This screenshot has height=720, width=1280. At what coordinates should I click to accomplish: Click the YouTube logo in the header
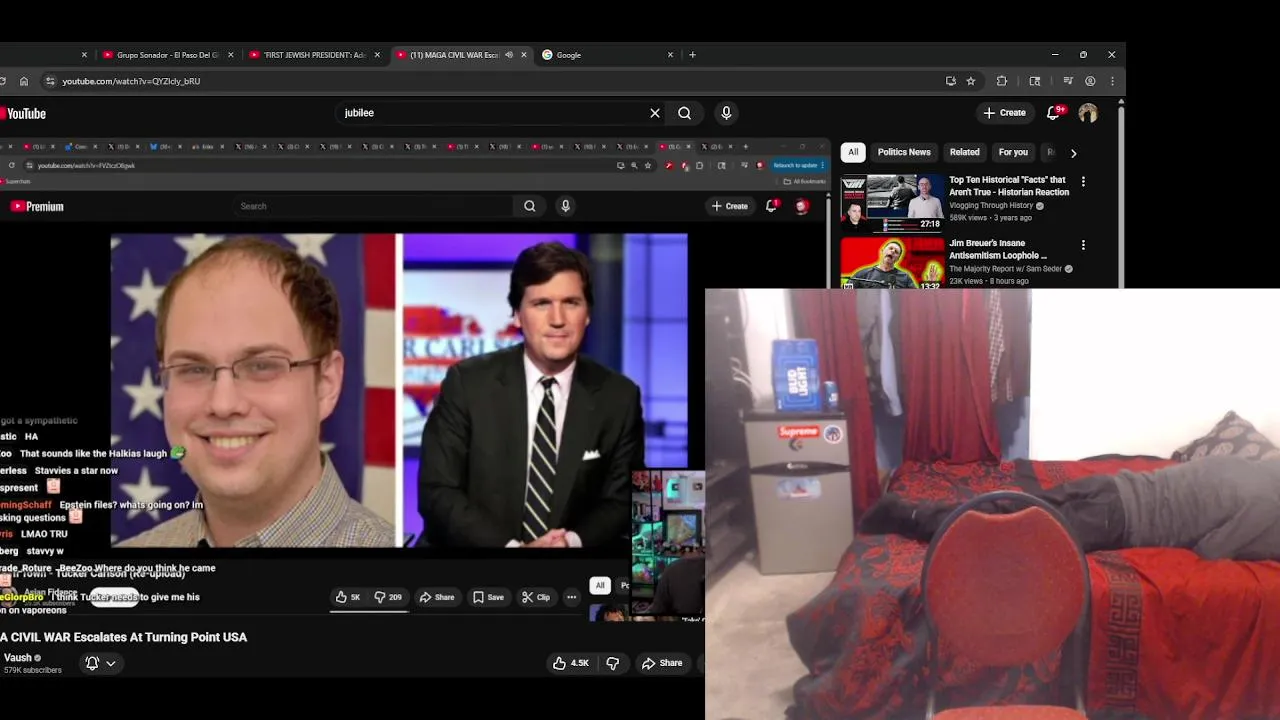tap(23, 113)
